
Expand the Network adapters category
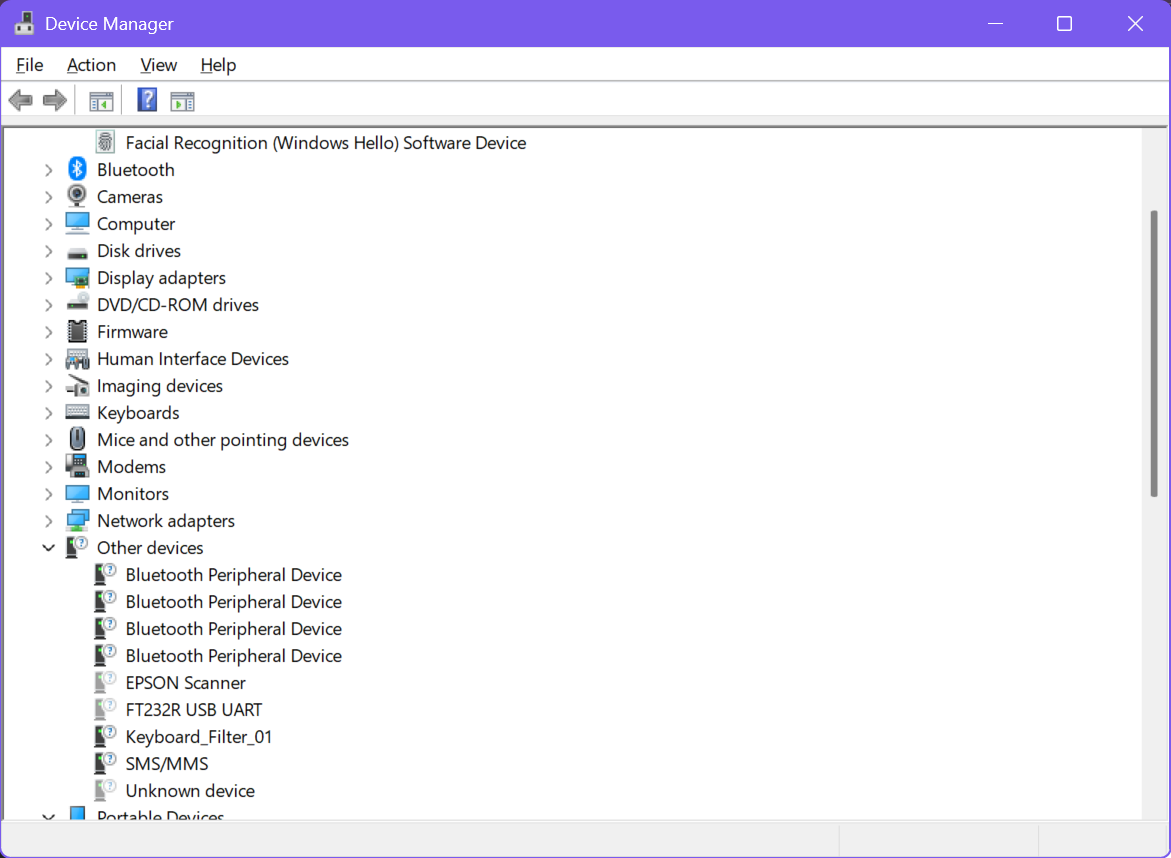49,521
